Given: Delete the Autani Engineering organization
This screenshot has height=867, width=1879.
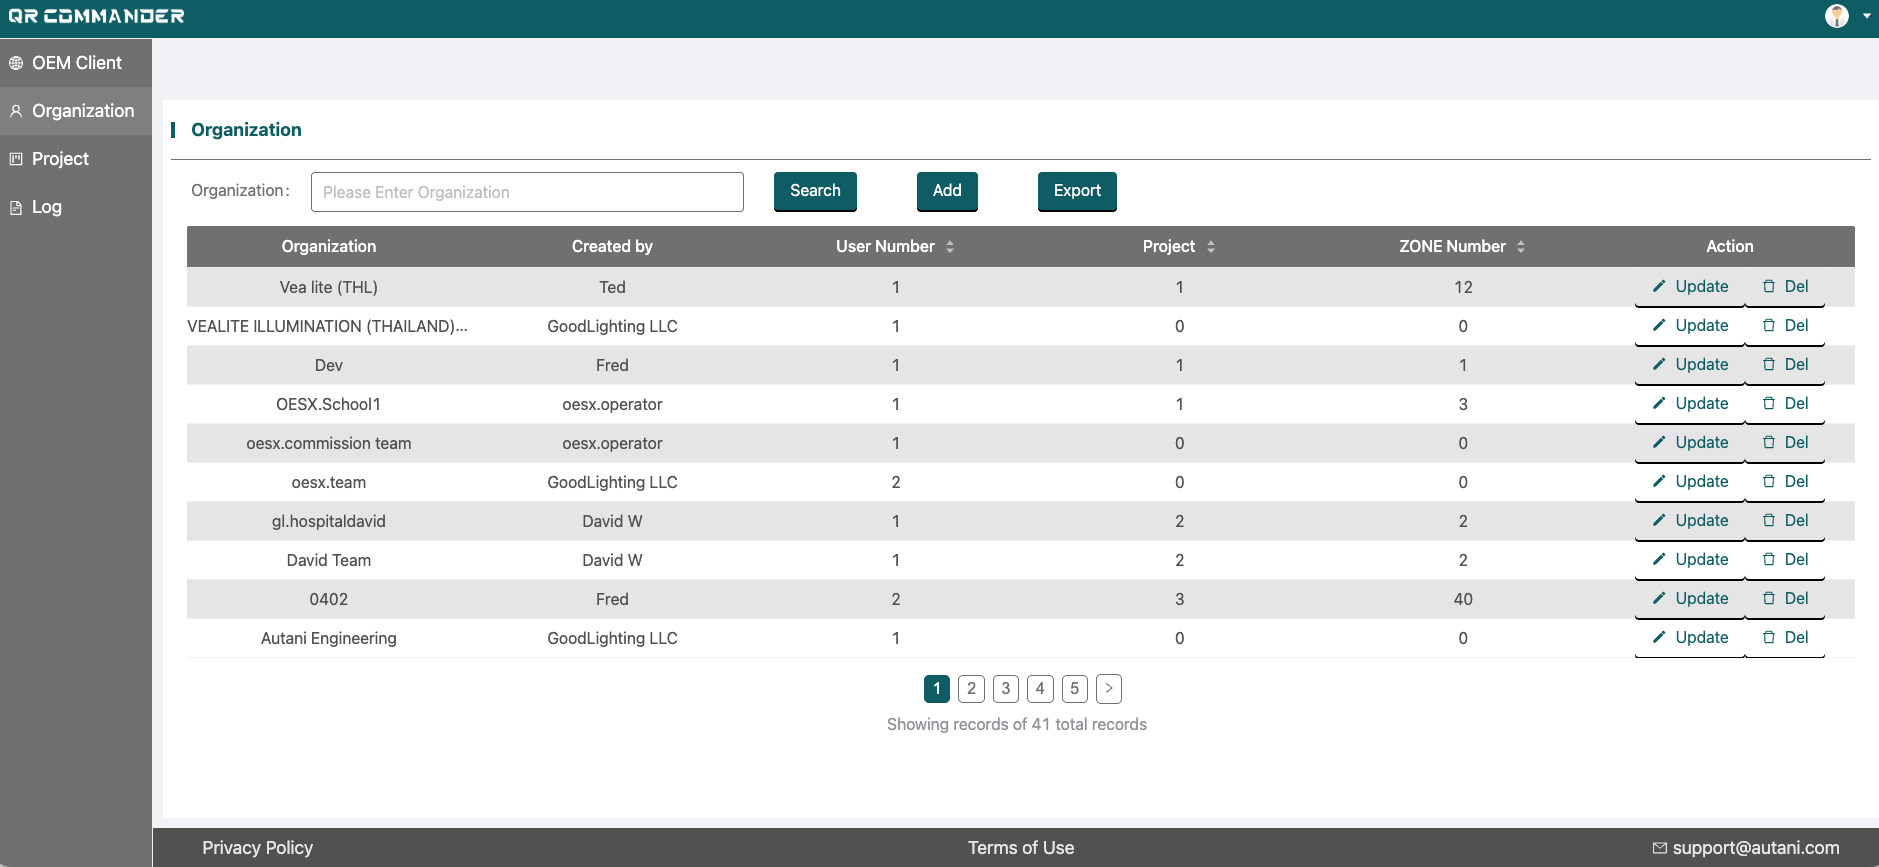Looking at the screenshot, I should pos(1785,638).
